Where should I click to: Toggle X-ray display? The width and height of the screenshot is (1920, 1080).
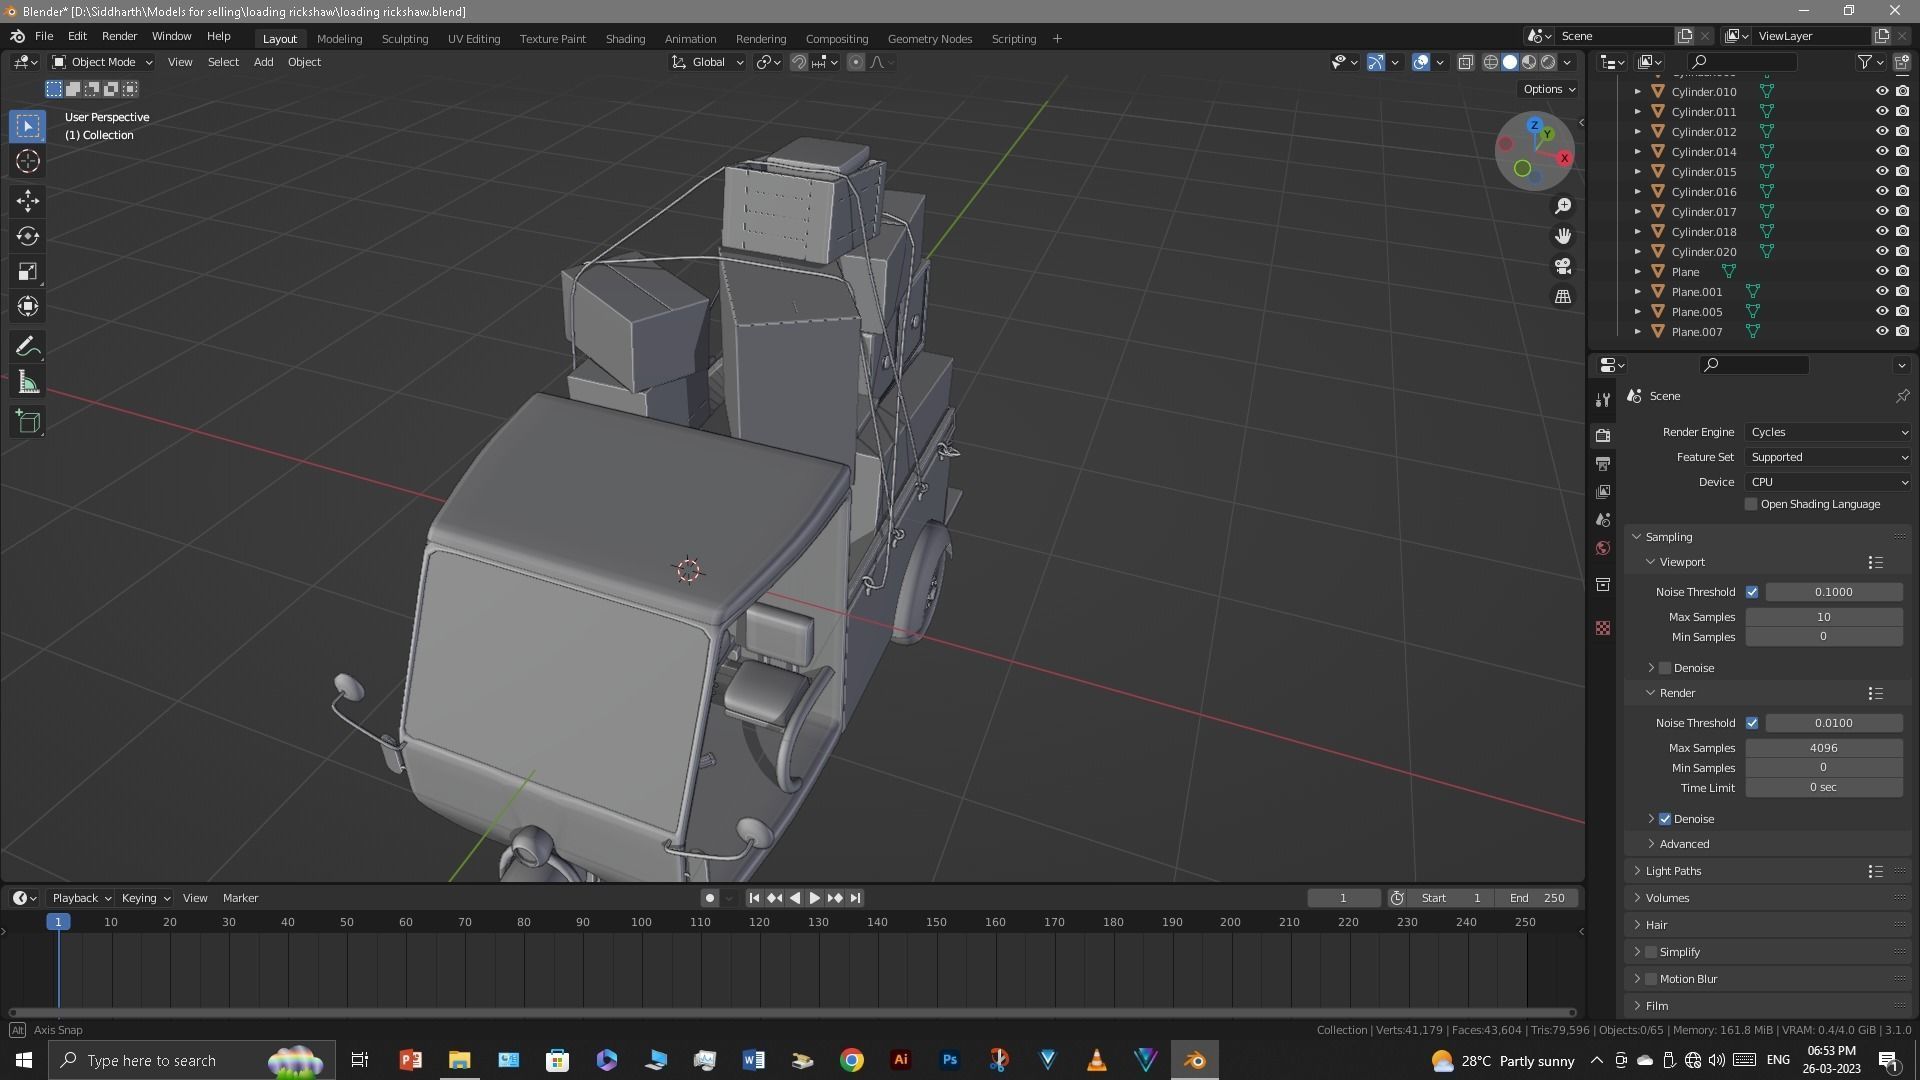(1465, 62)
